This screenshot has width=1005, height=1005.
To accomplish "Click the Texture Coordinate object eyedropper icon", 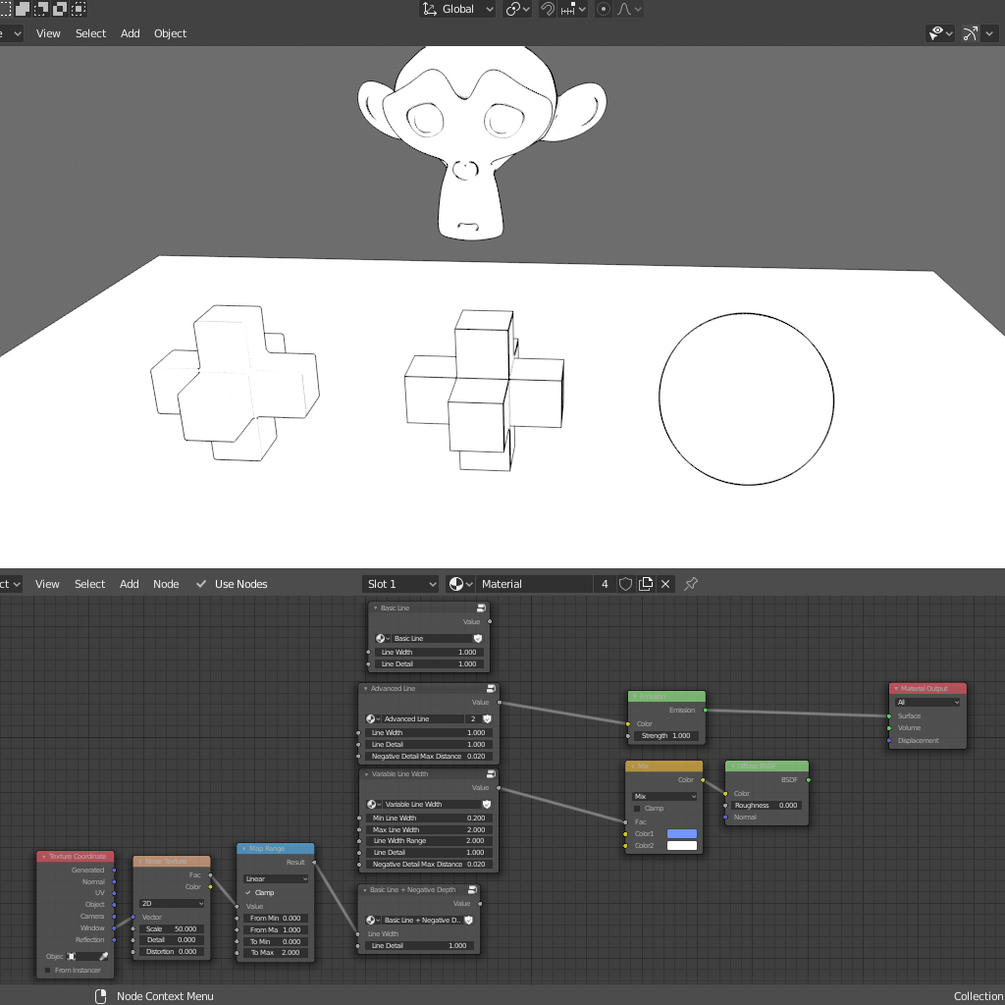I will point(104,956).
